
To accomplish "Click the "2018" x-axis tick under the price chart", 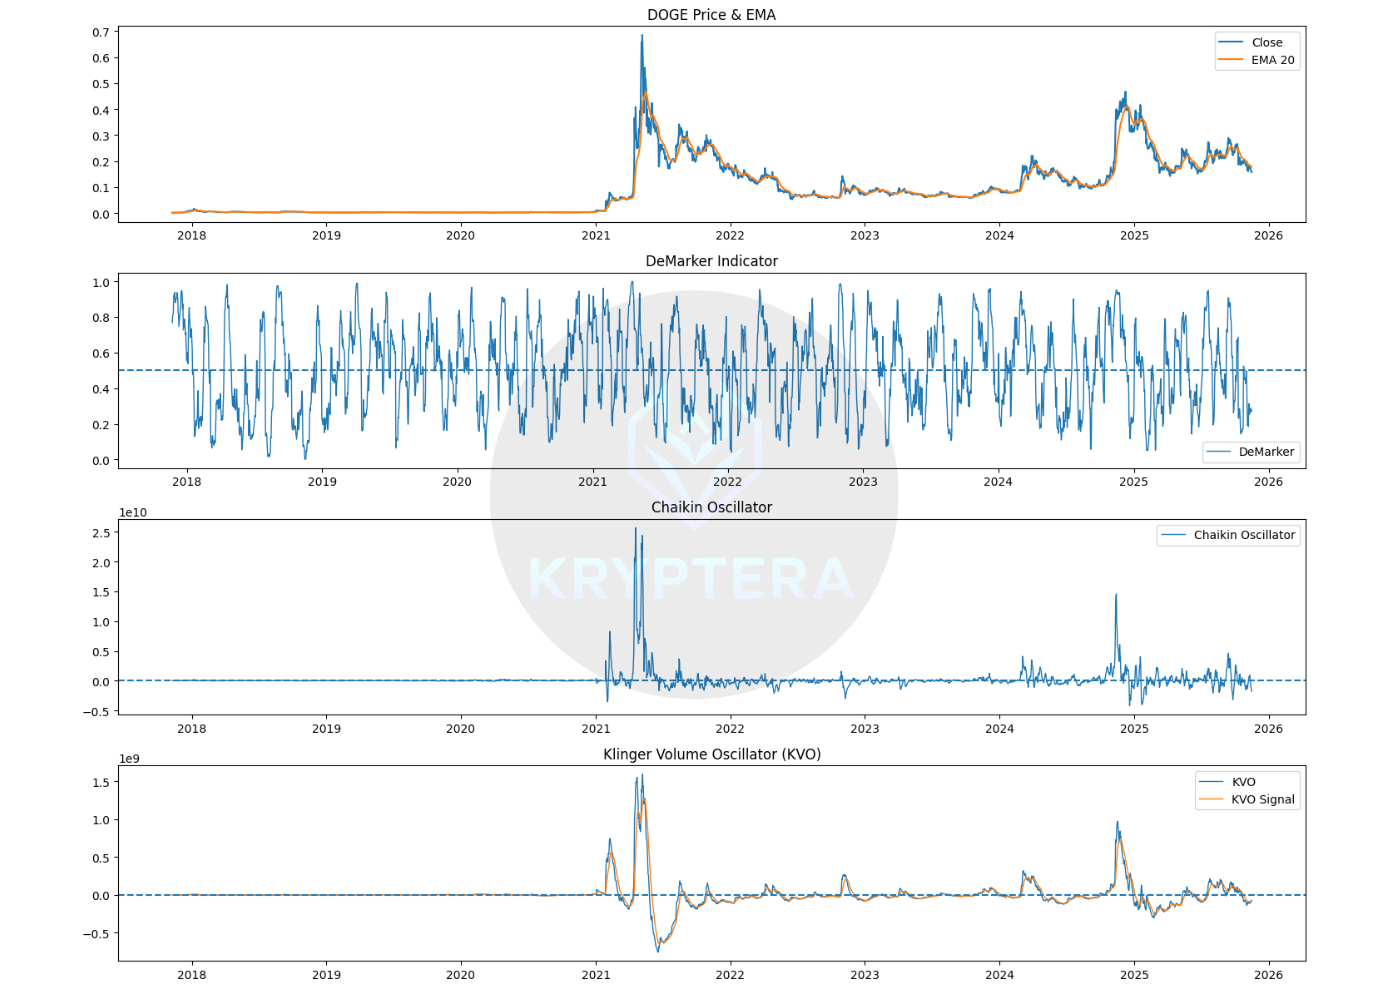I will pos(191,236).
